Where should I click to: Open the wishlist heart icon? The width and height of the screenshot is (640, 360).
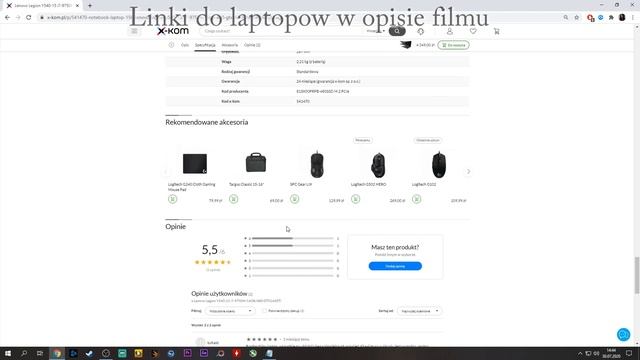(473, 31)
